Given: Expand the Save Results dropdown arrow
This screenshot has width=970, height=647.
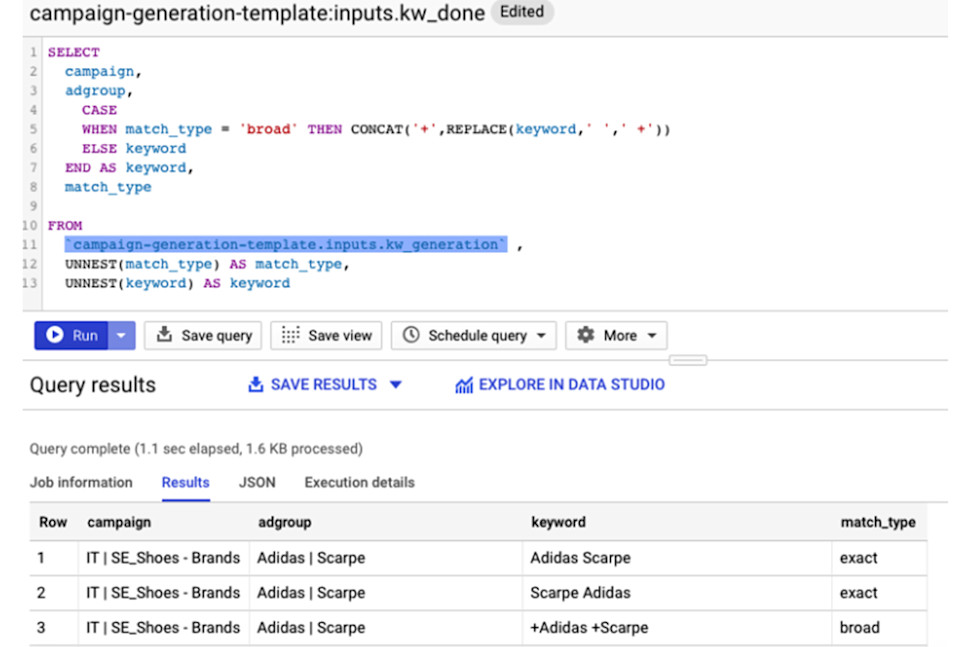Looking at the screenshot, I should [396, 385].
